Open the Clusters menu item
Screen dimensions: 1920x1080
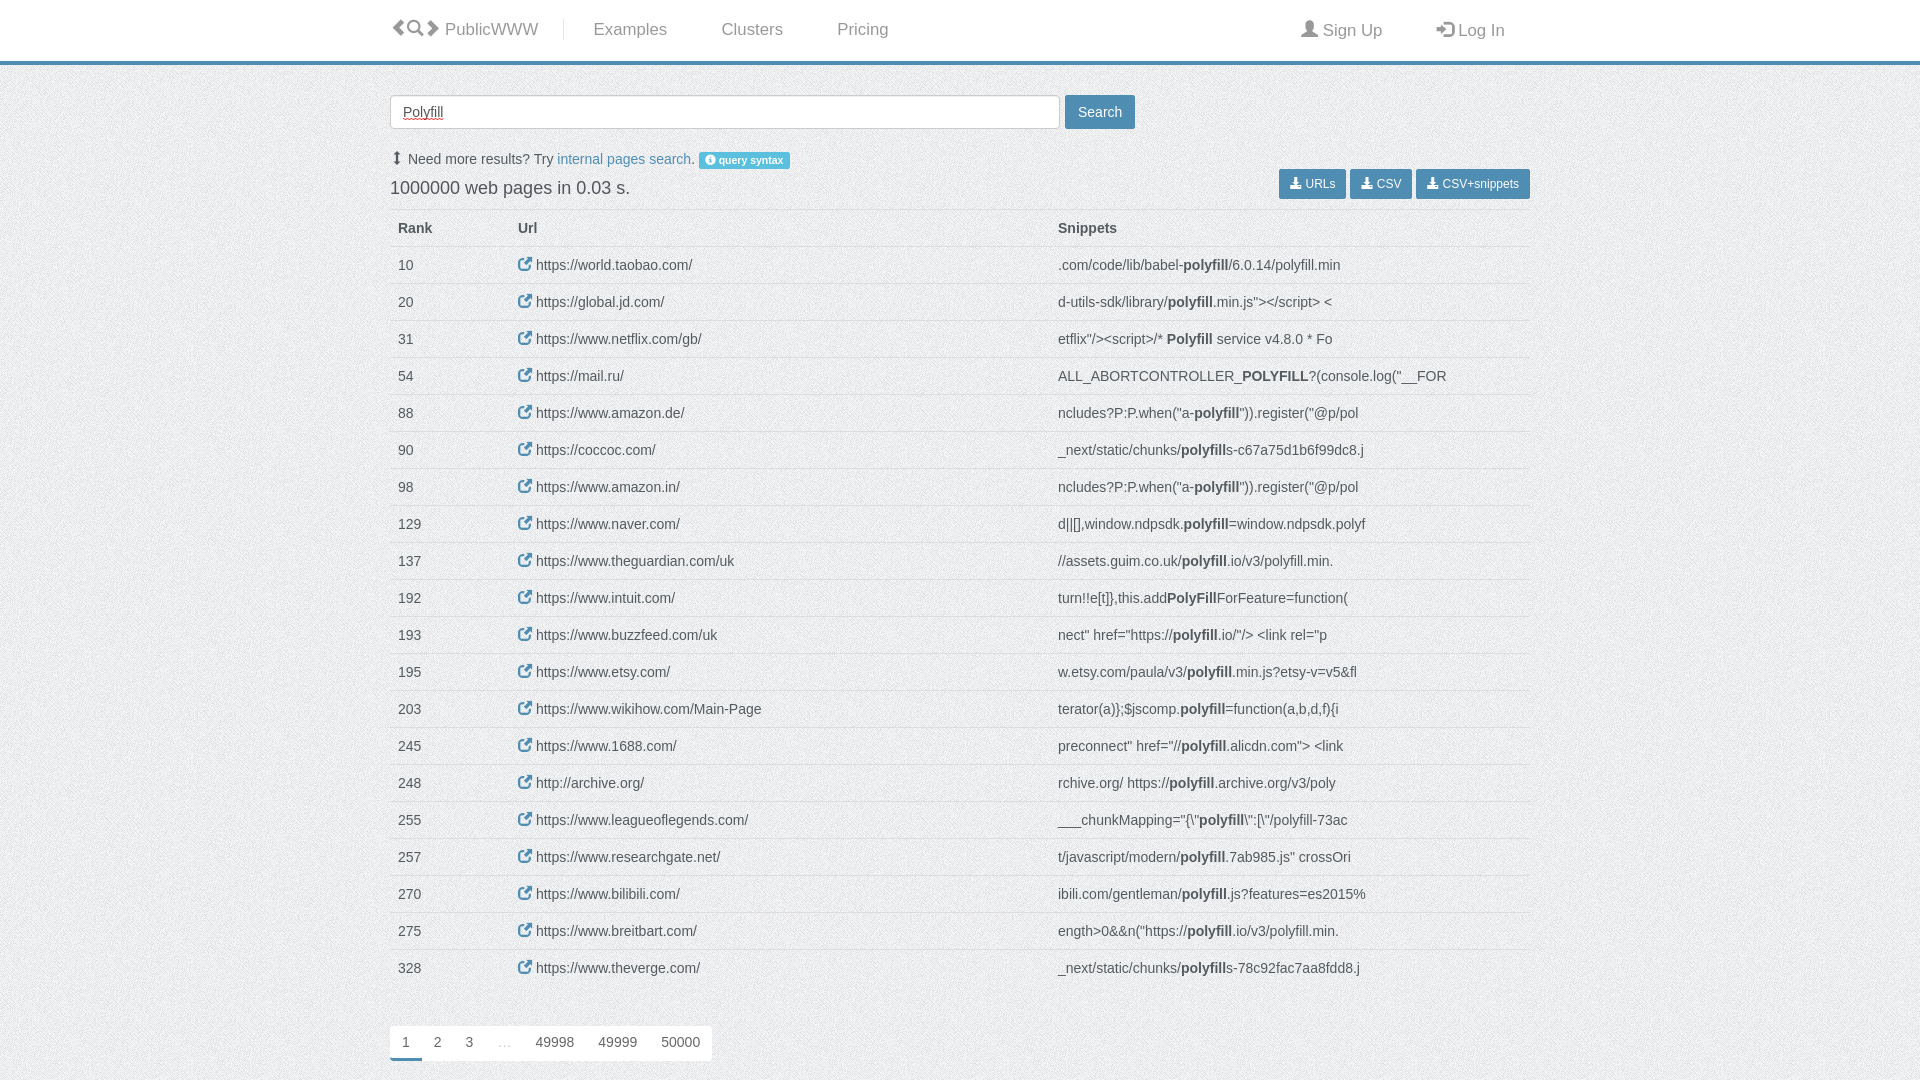(x=752, y=30)
